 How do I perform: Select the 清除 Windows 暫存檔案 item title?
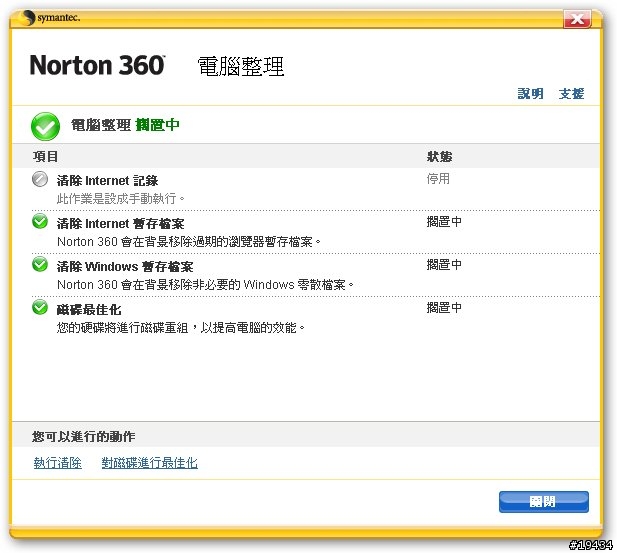coord(125,266)
